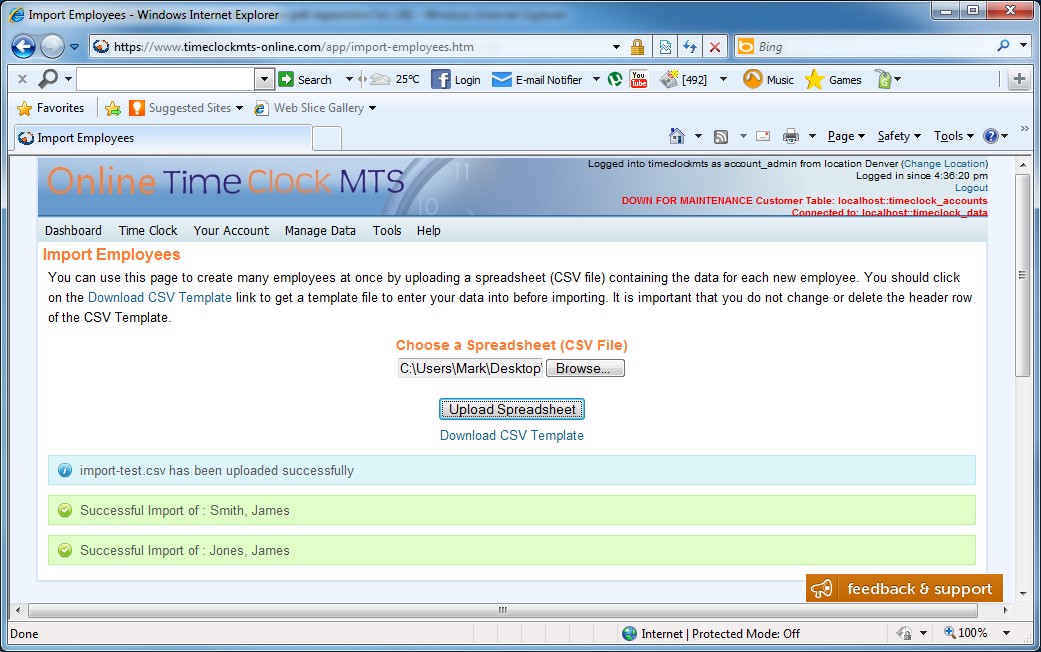Open a new blank tab
The width and height of the screenshot is (1041, 652).
coord(327,139)
